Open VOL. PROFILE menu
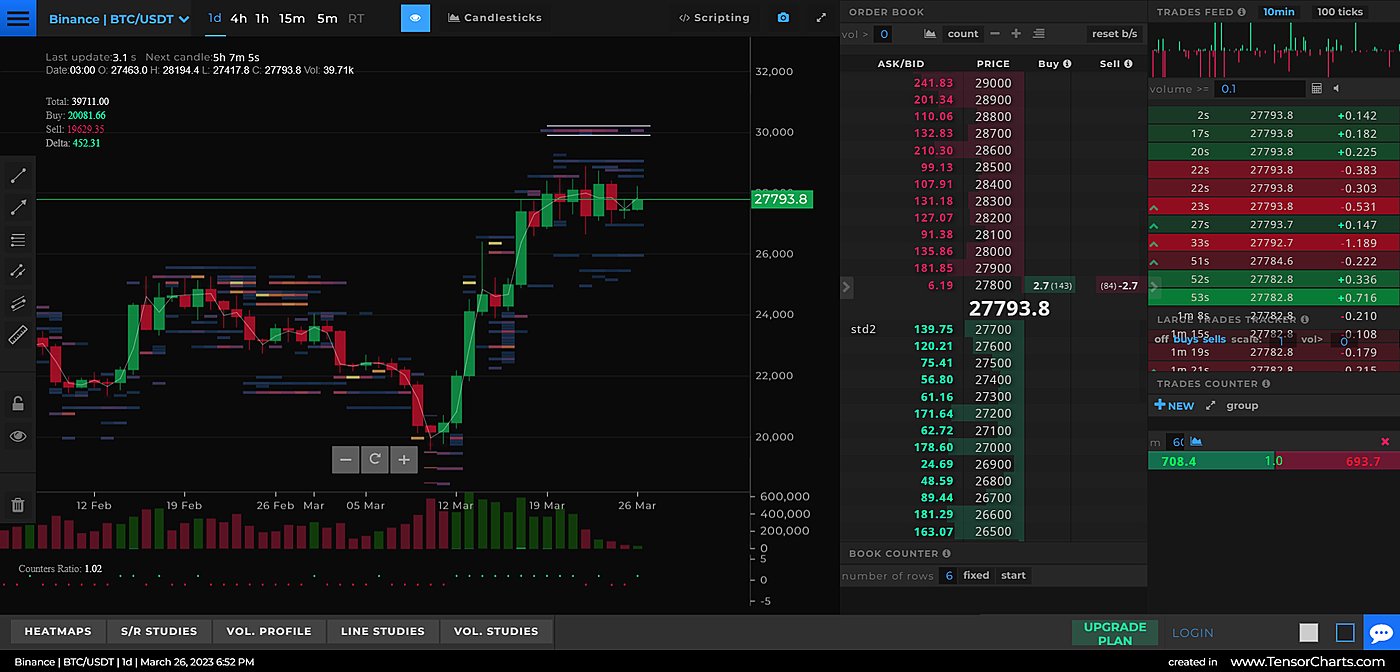The width and height of the screenshot is (1400, 672). pos(269,631)
